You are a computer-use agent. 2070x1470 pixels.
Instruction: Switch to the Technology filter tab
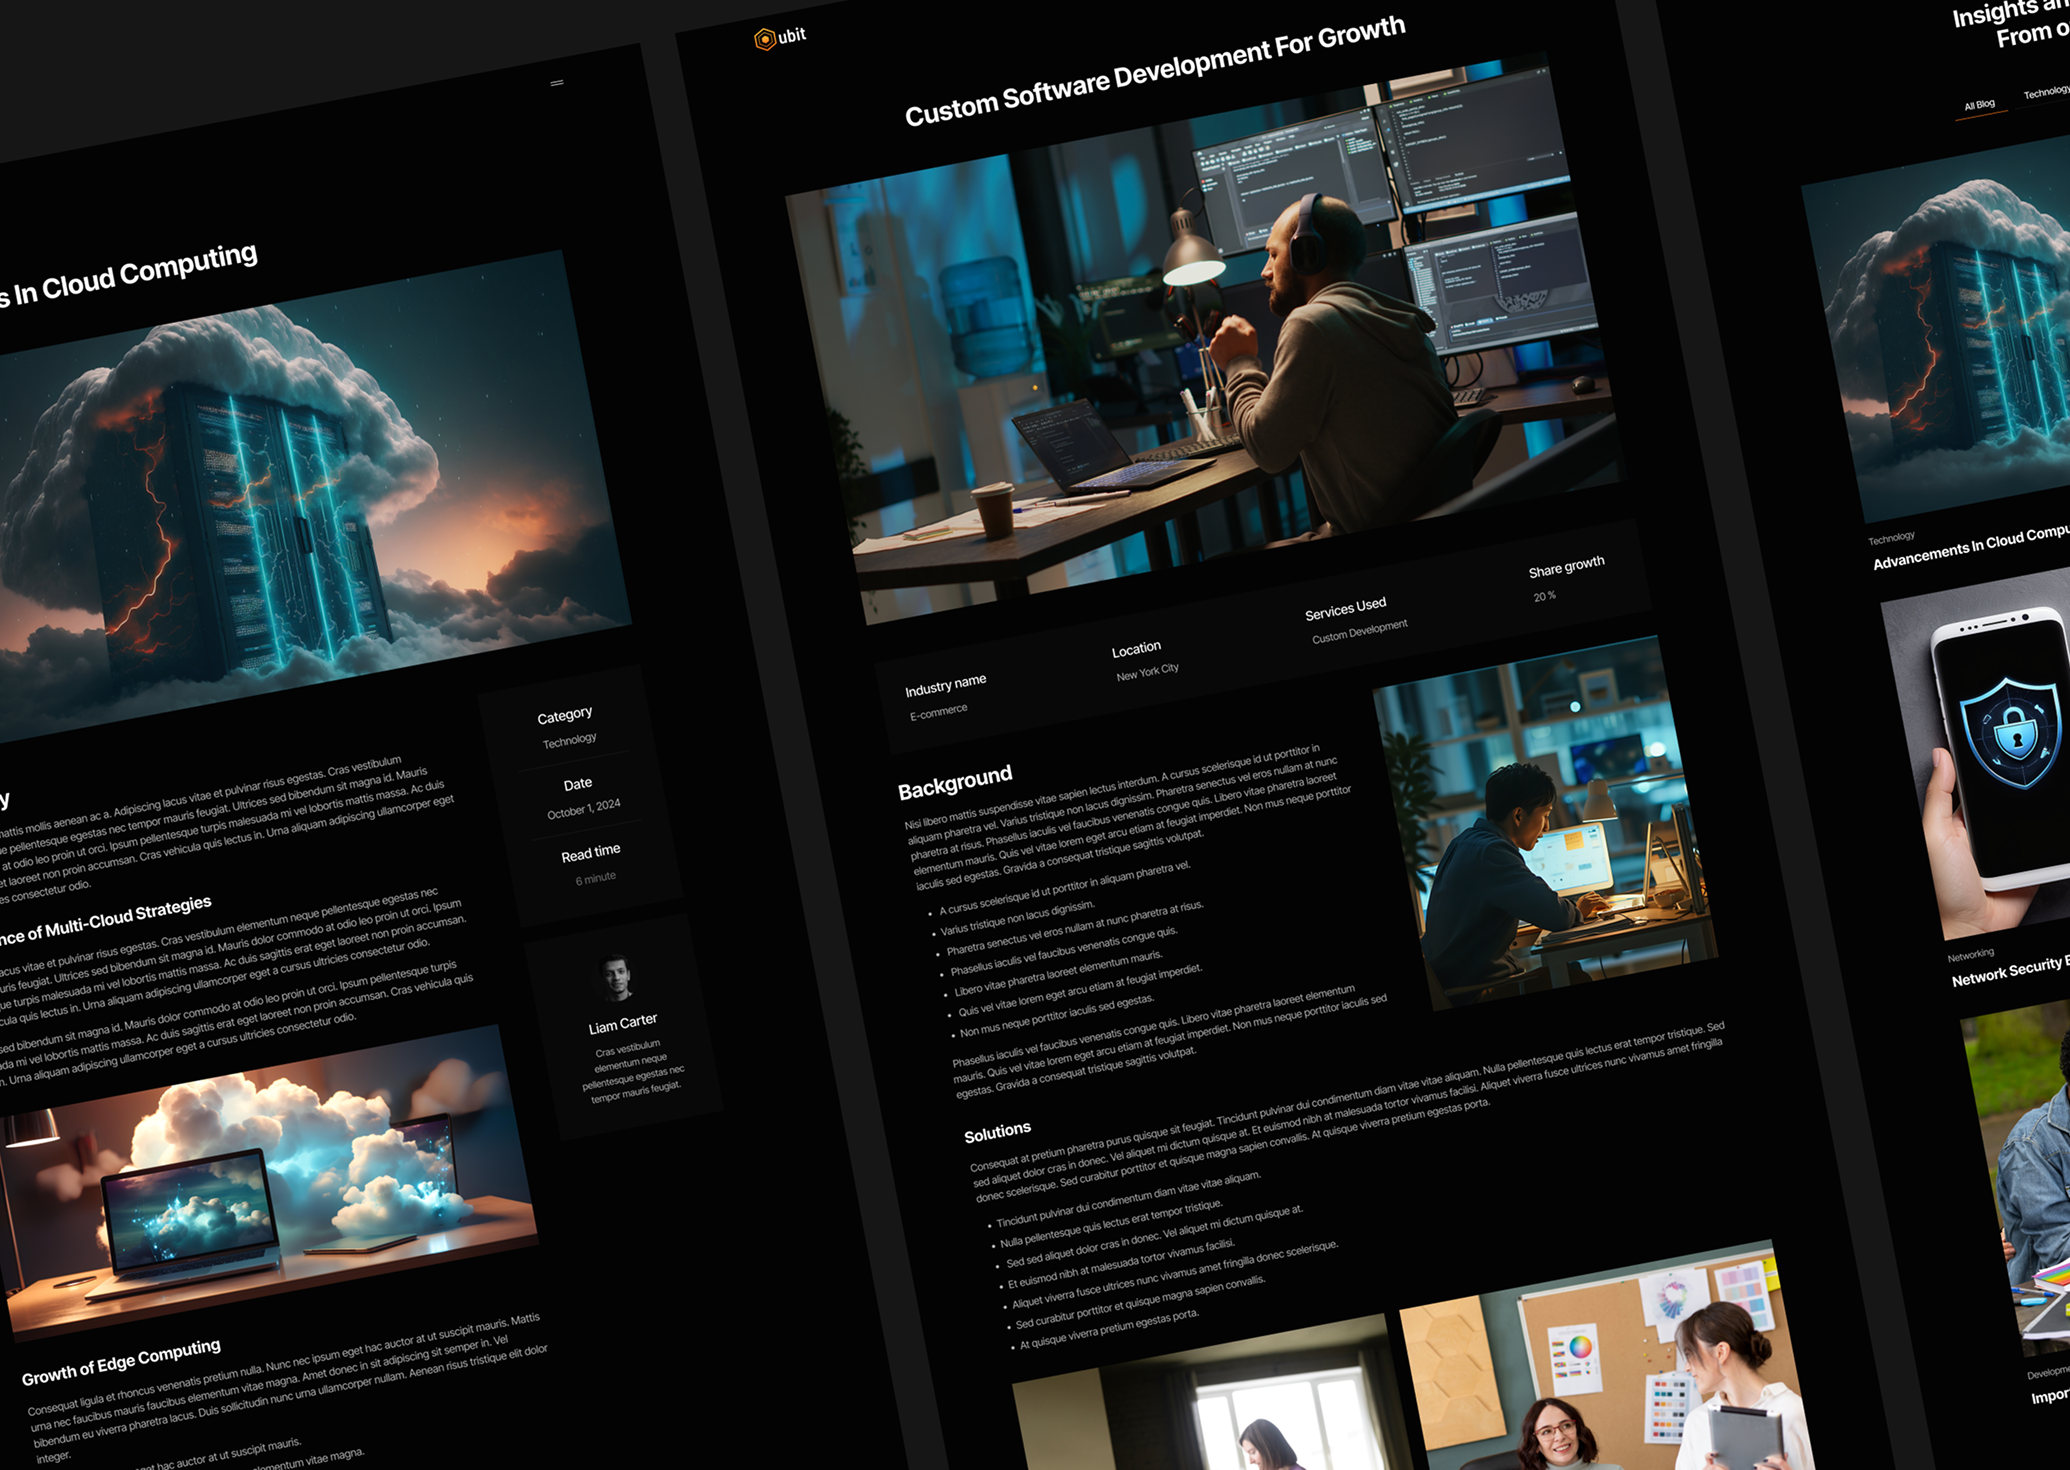(2045, 93)
